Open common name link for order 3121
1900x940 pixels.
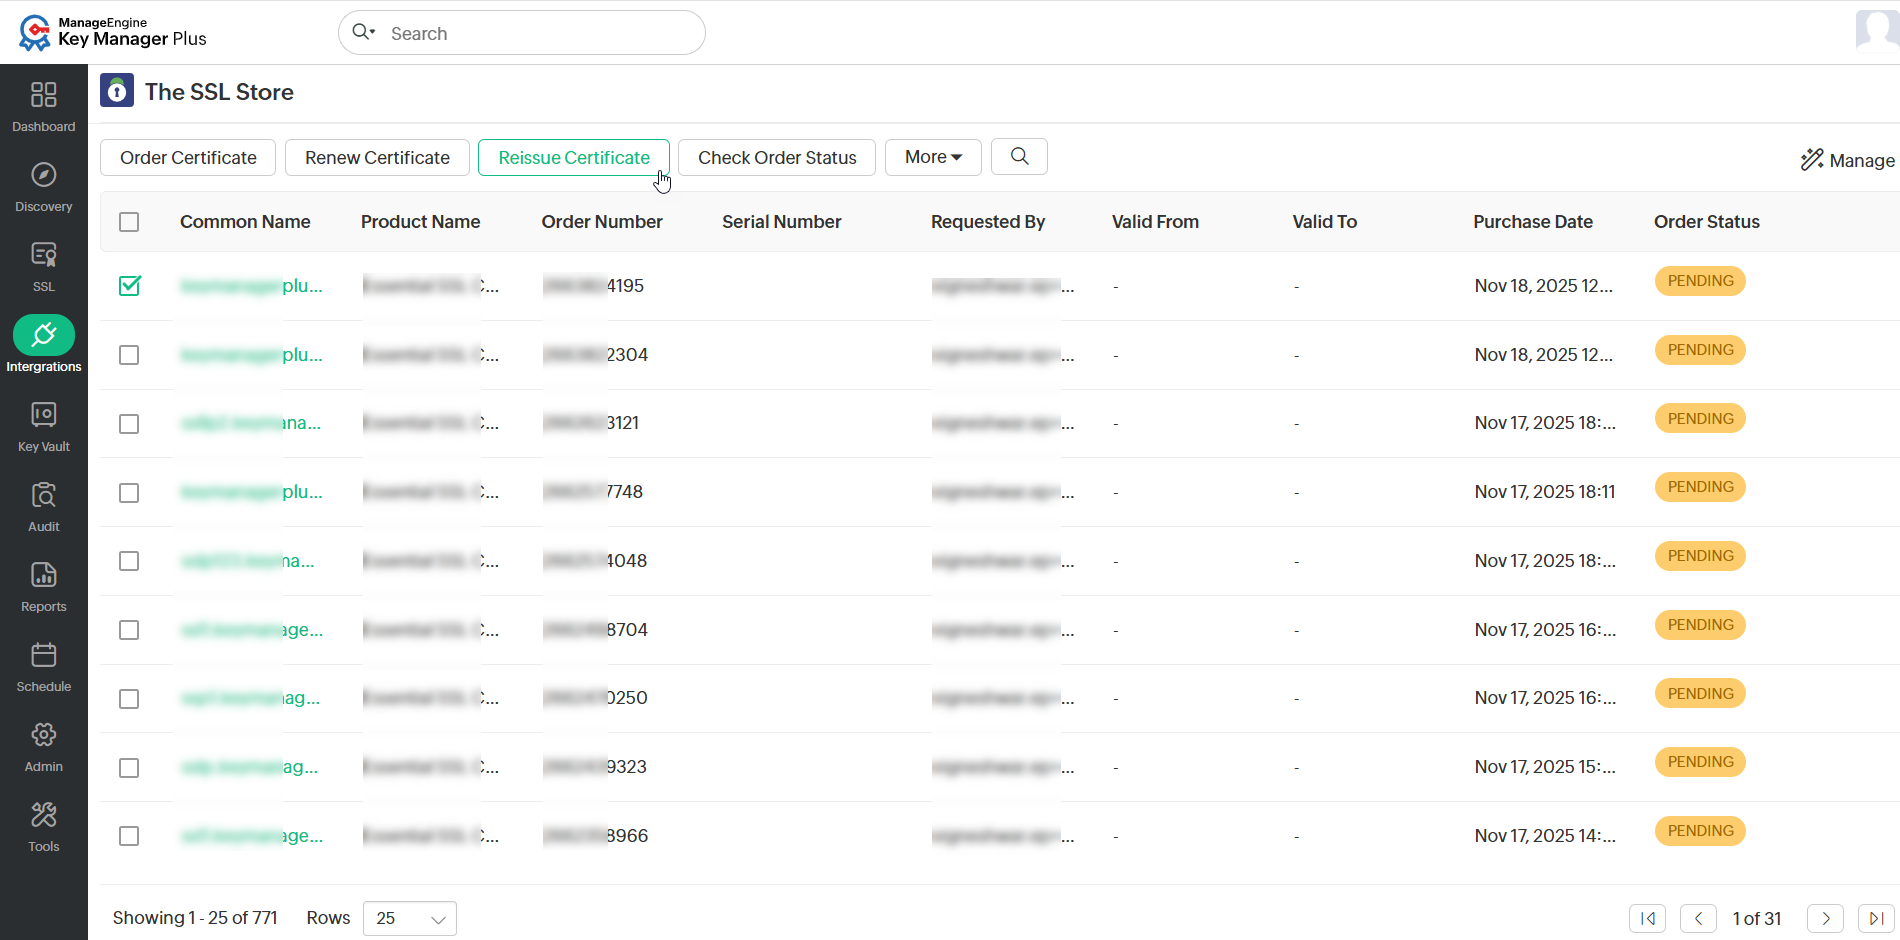coord(251,423)
